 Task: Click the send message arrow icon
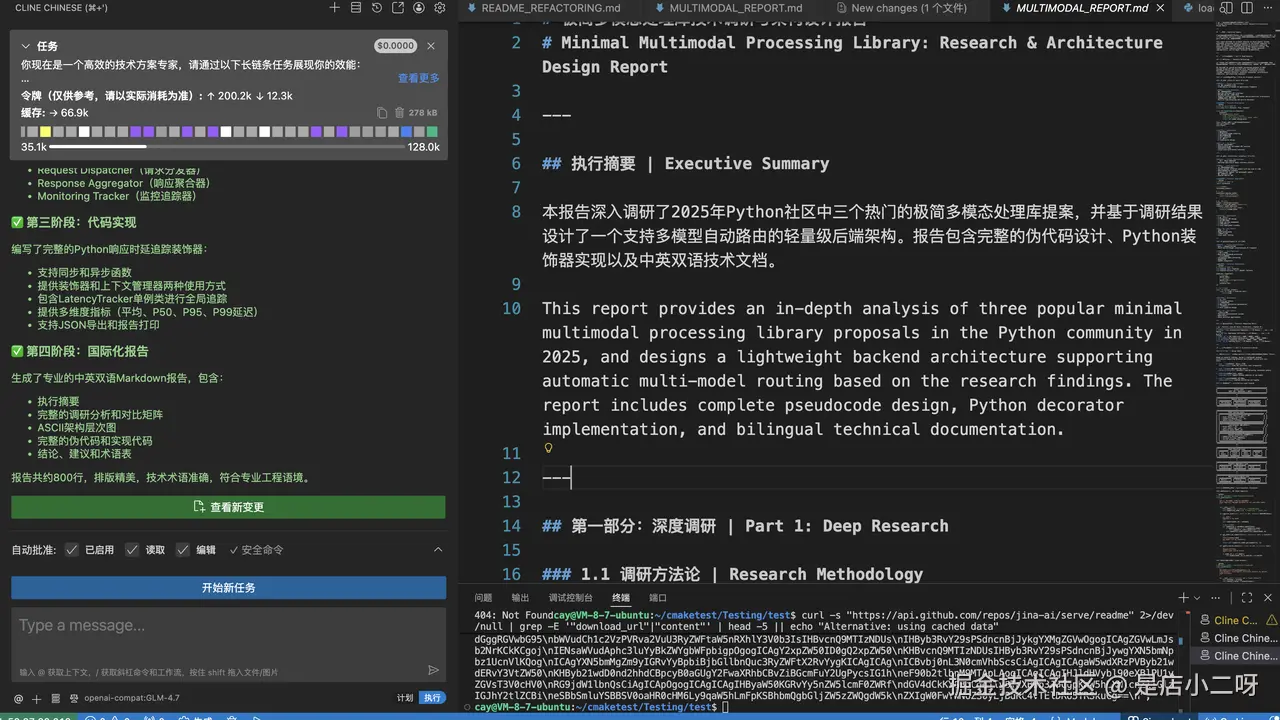coord(433,670)
